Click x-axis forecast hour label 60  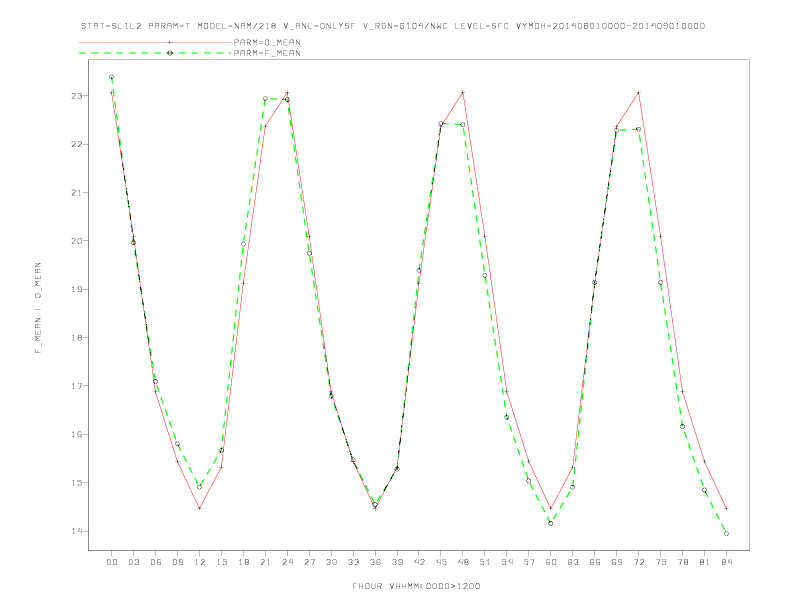click(x=551, y=562)
